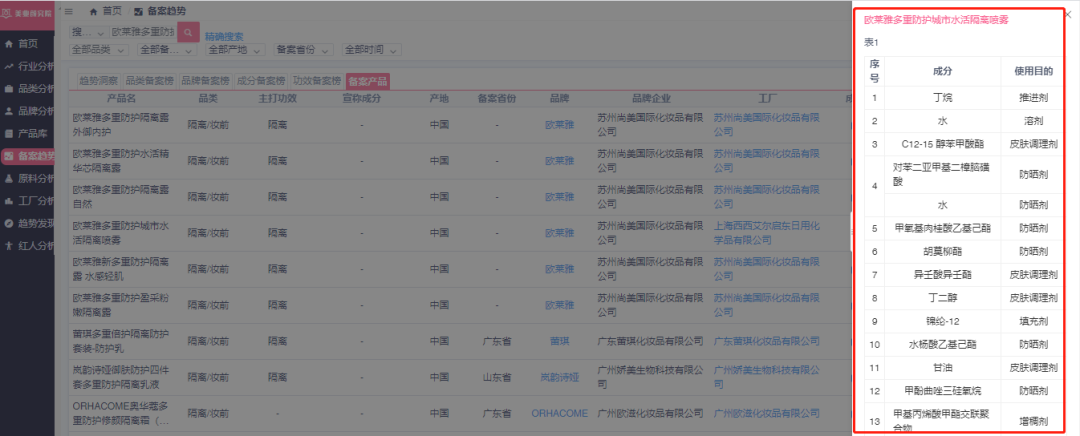Open 原料分析 in the sidebar
This screenshot has width=1080, height=436.
click(34, 178)
